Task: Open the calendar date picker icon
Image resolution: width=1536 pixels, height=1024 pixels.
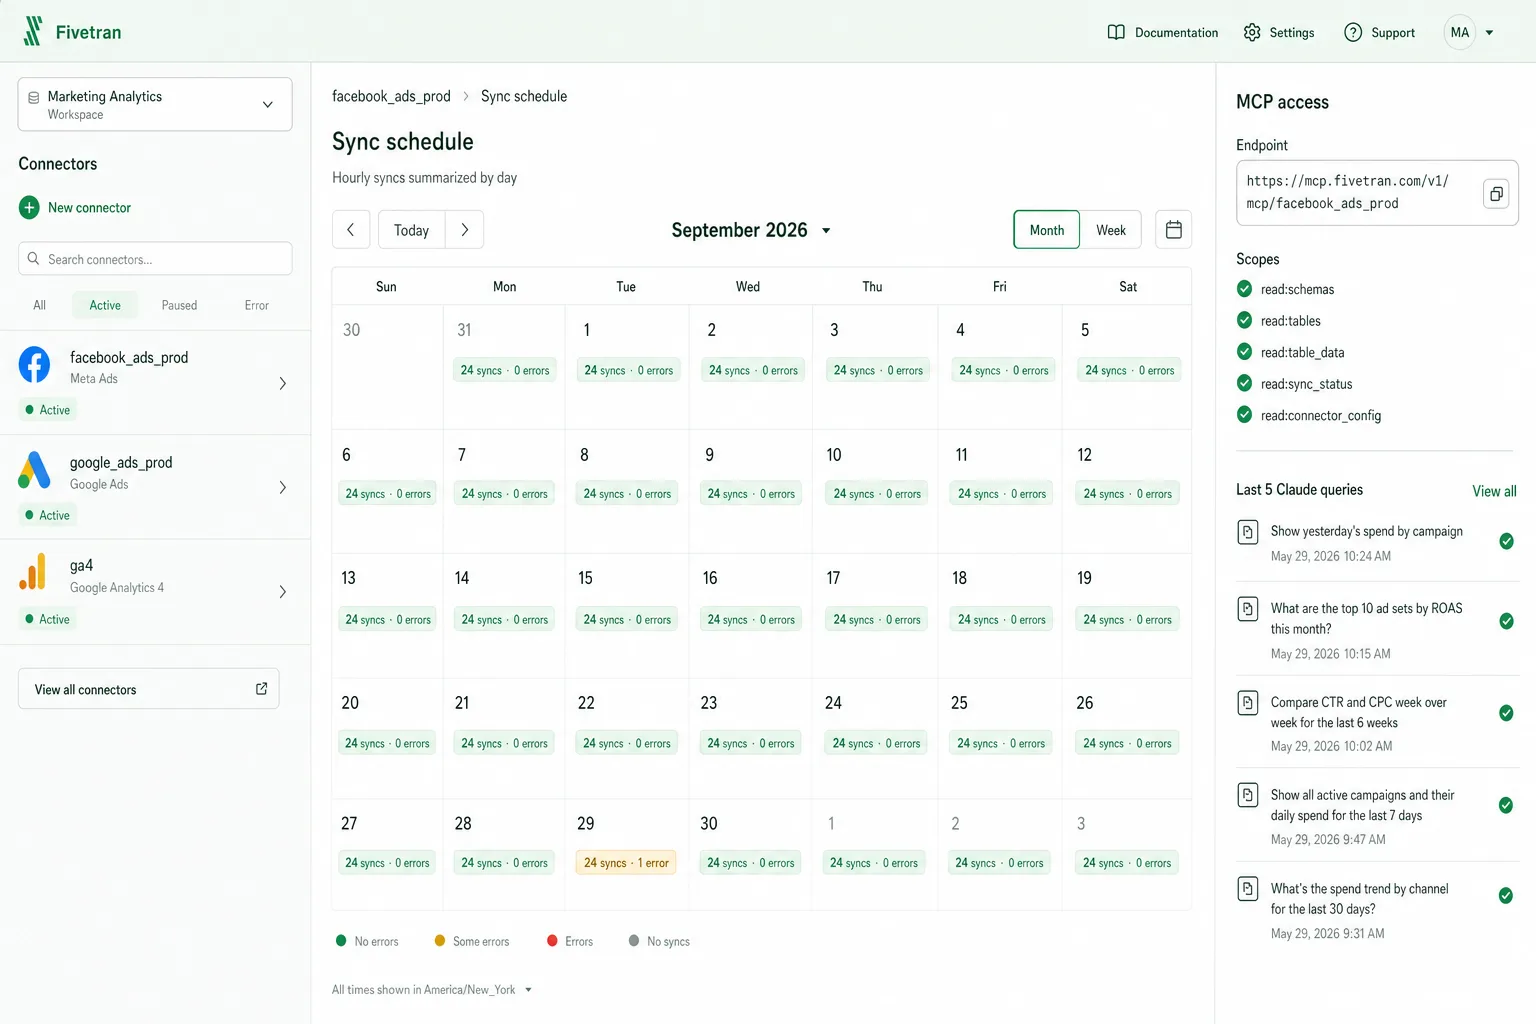Action: pos(1173,230)
